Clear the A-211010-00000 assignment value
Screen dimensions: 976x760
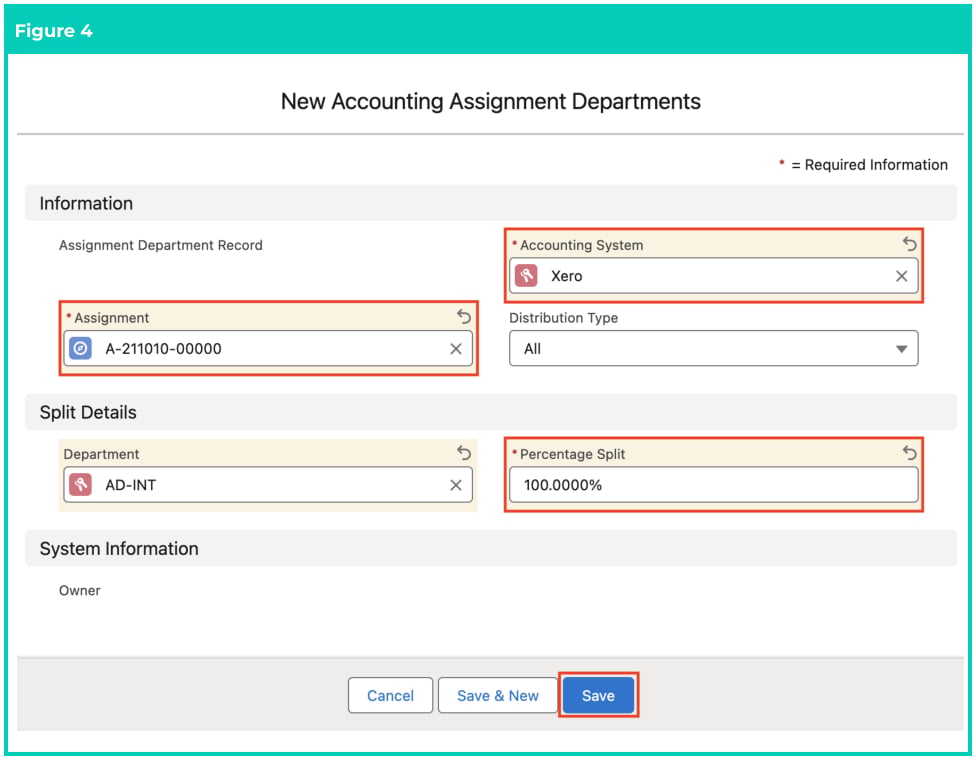[x=456, y=349]
